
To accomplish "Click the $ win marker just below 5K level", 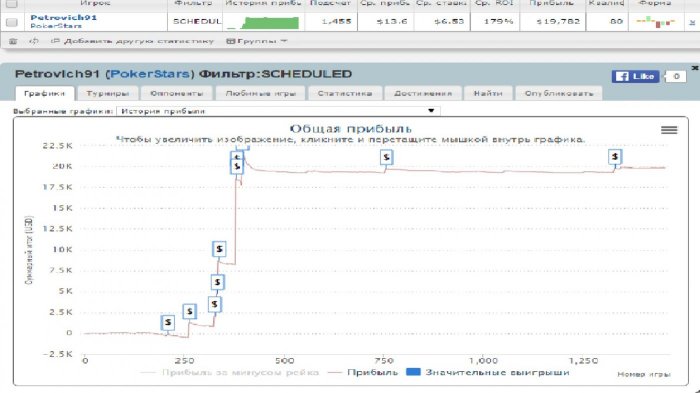I will click(215, 304).
